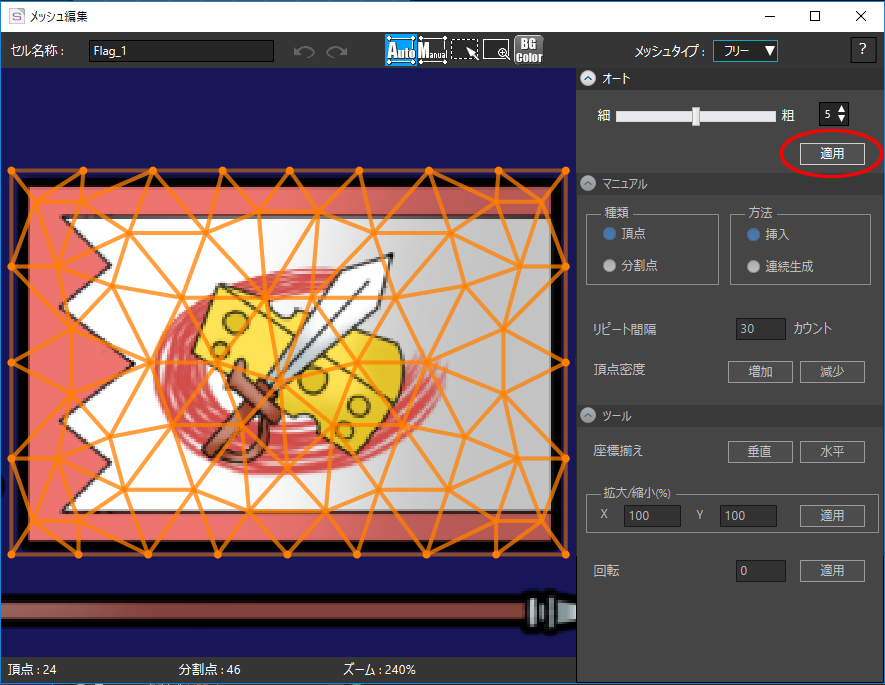Click the 頂点密度 label
Image resolution: width=885 pixels, height=685 pixels.
pyautogui.click(x=619, y=370)
